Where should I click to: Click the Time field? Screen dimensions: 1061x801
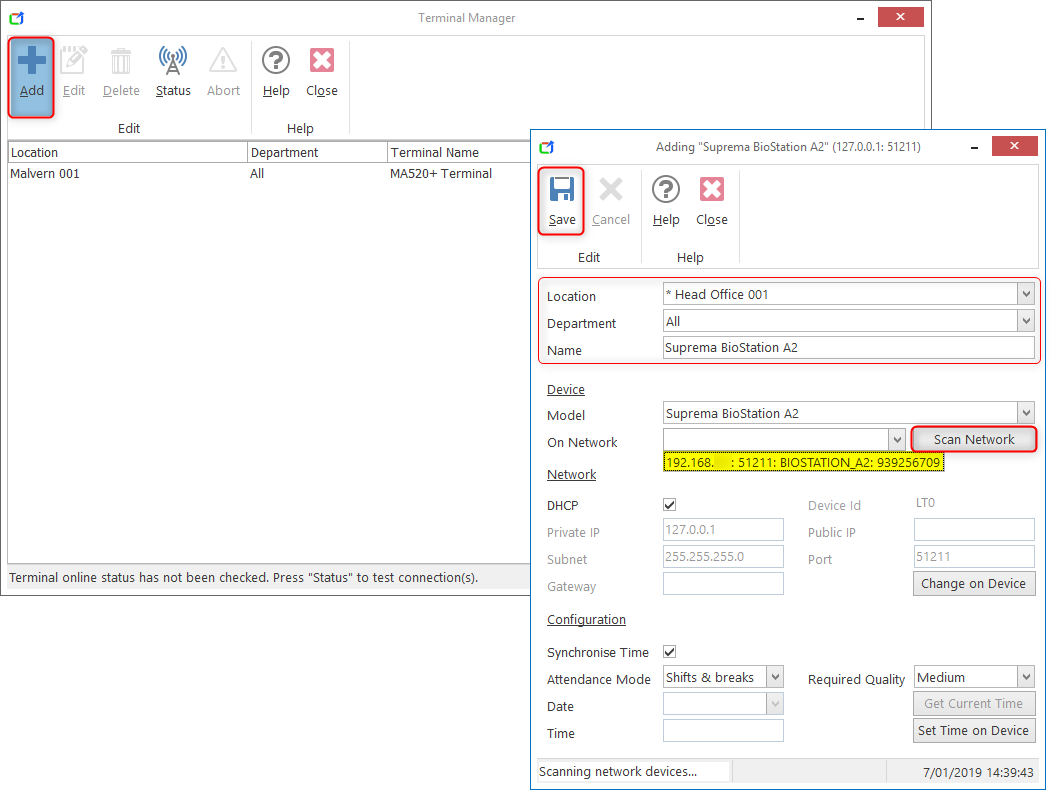click(723, 731)
